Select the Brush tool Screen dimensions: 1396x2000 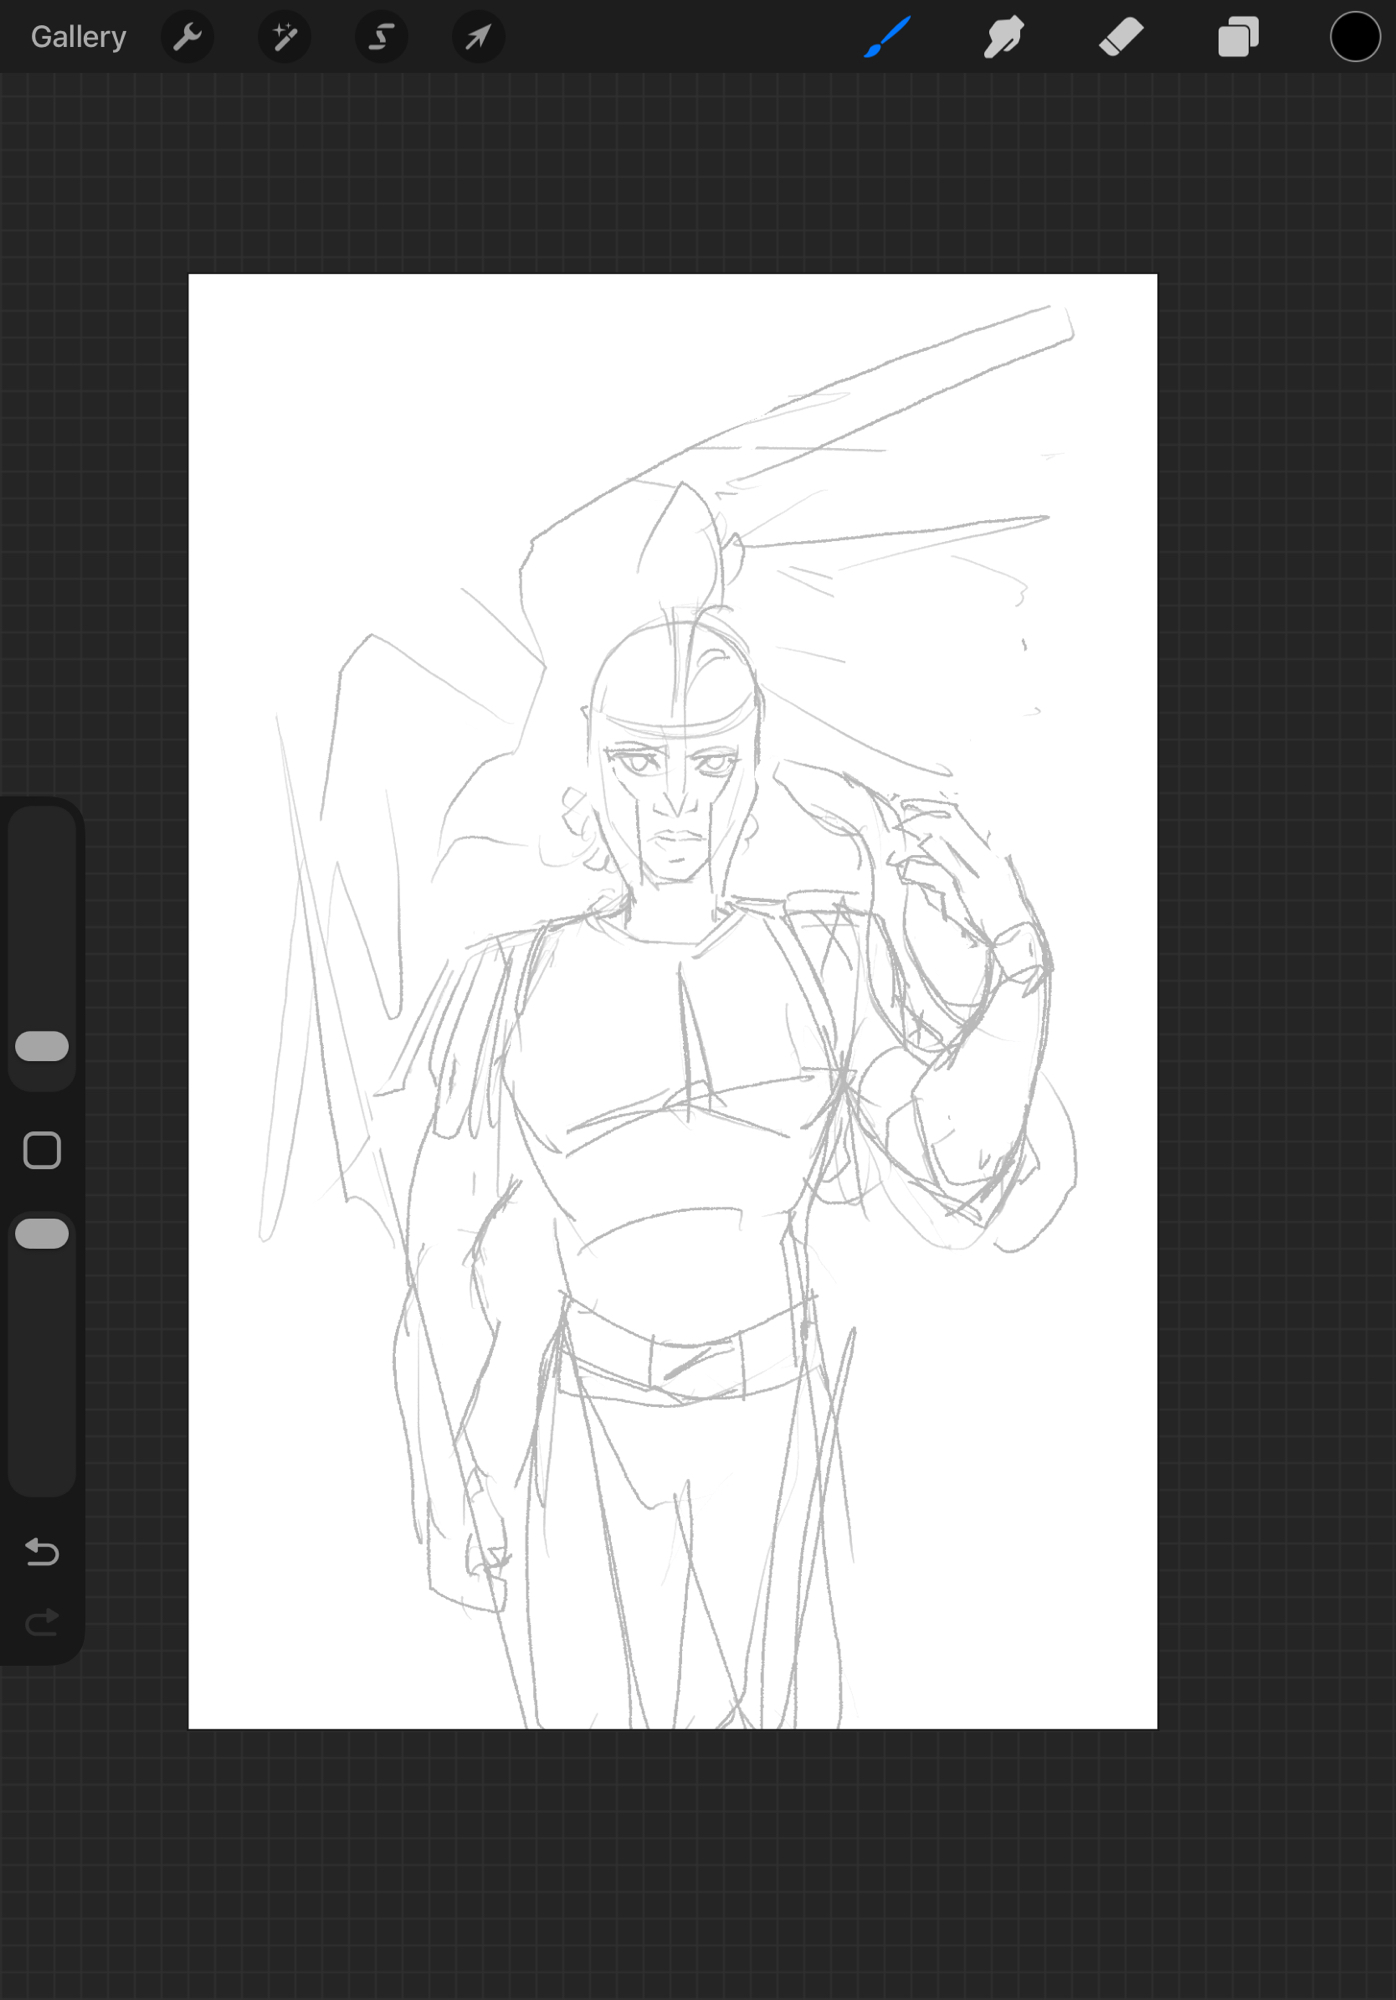[887, 37]
